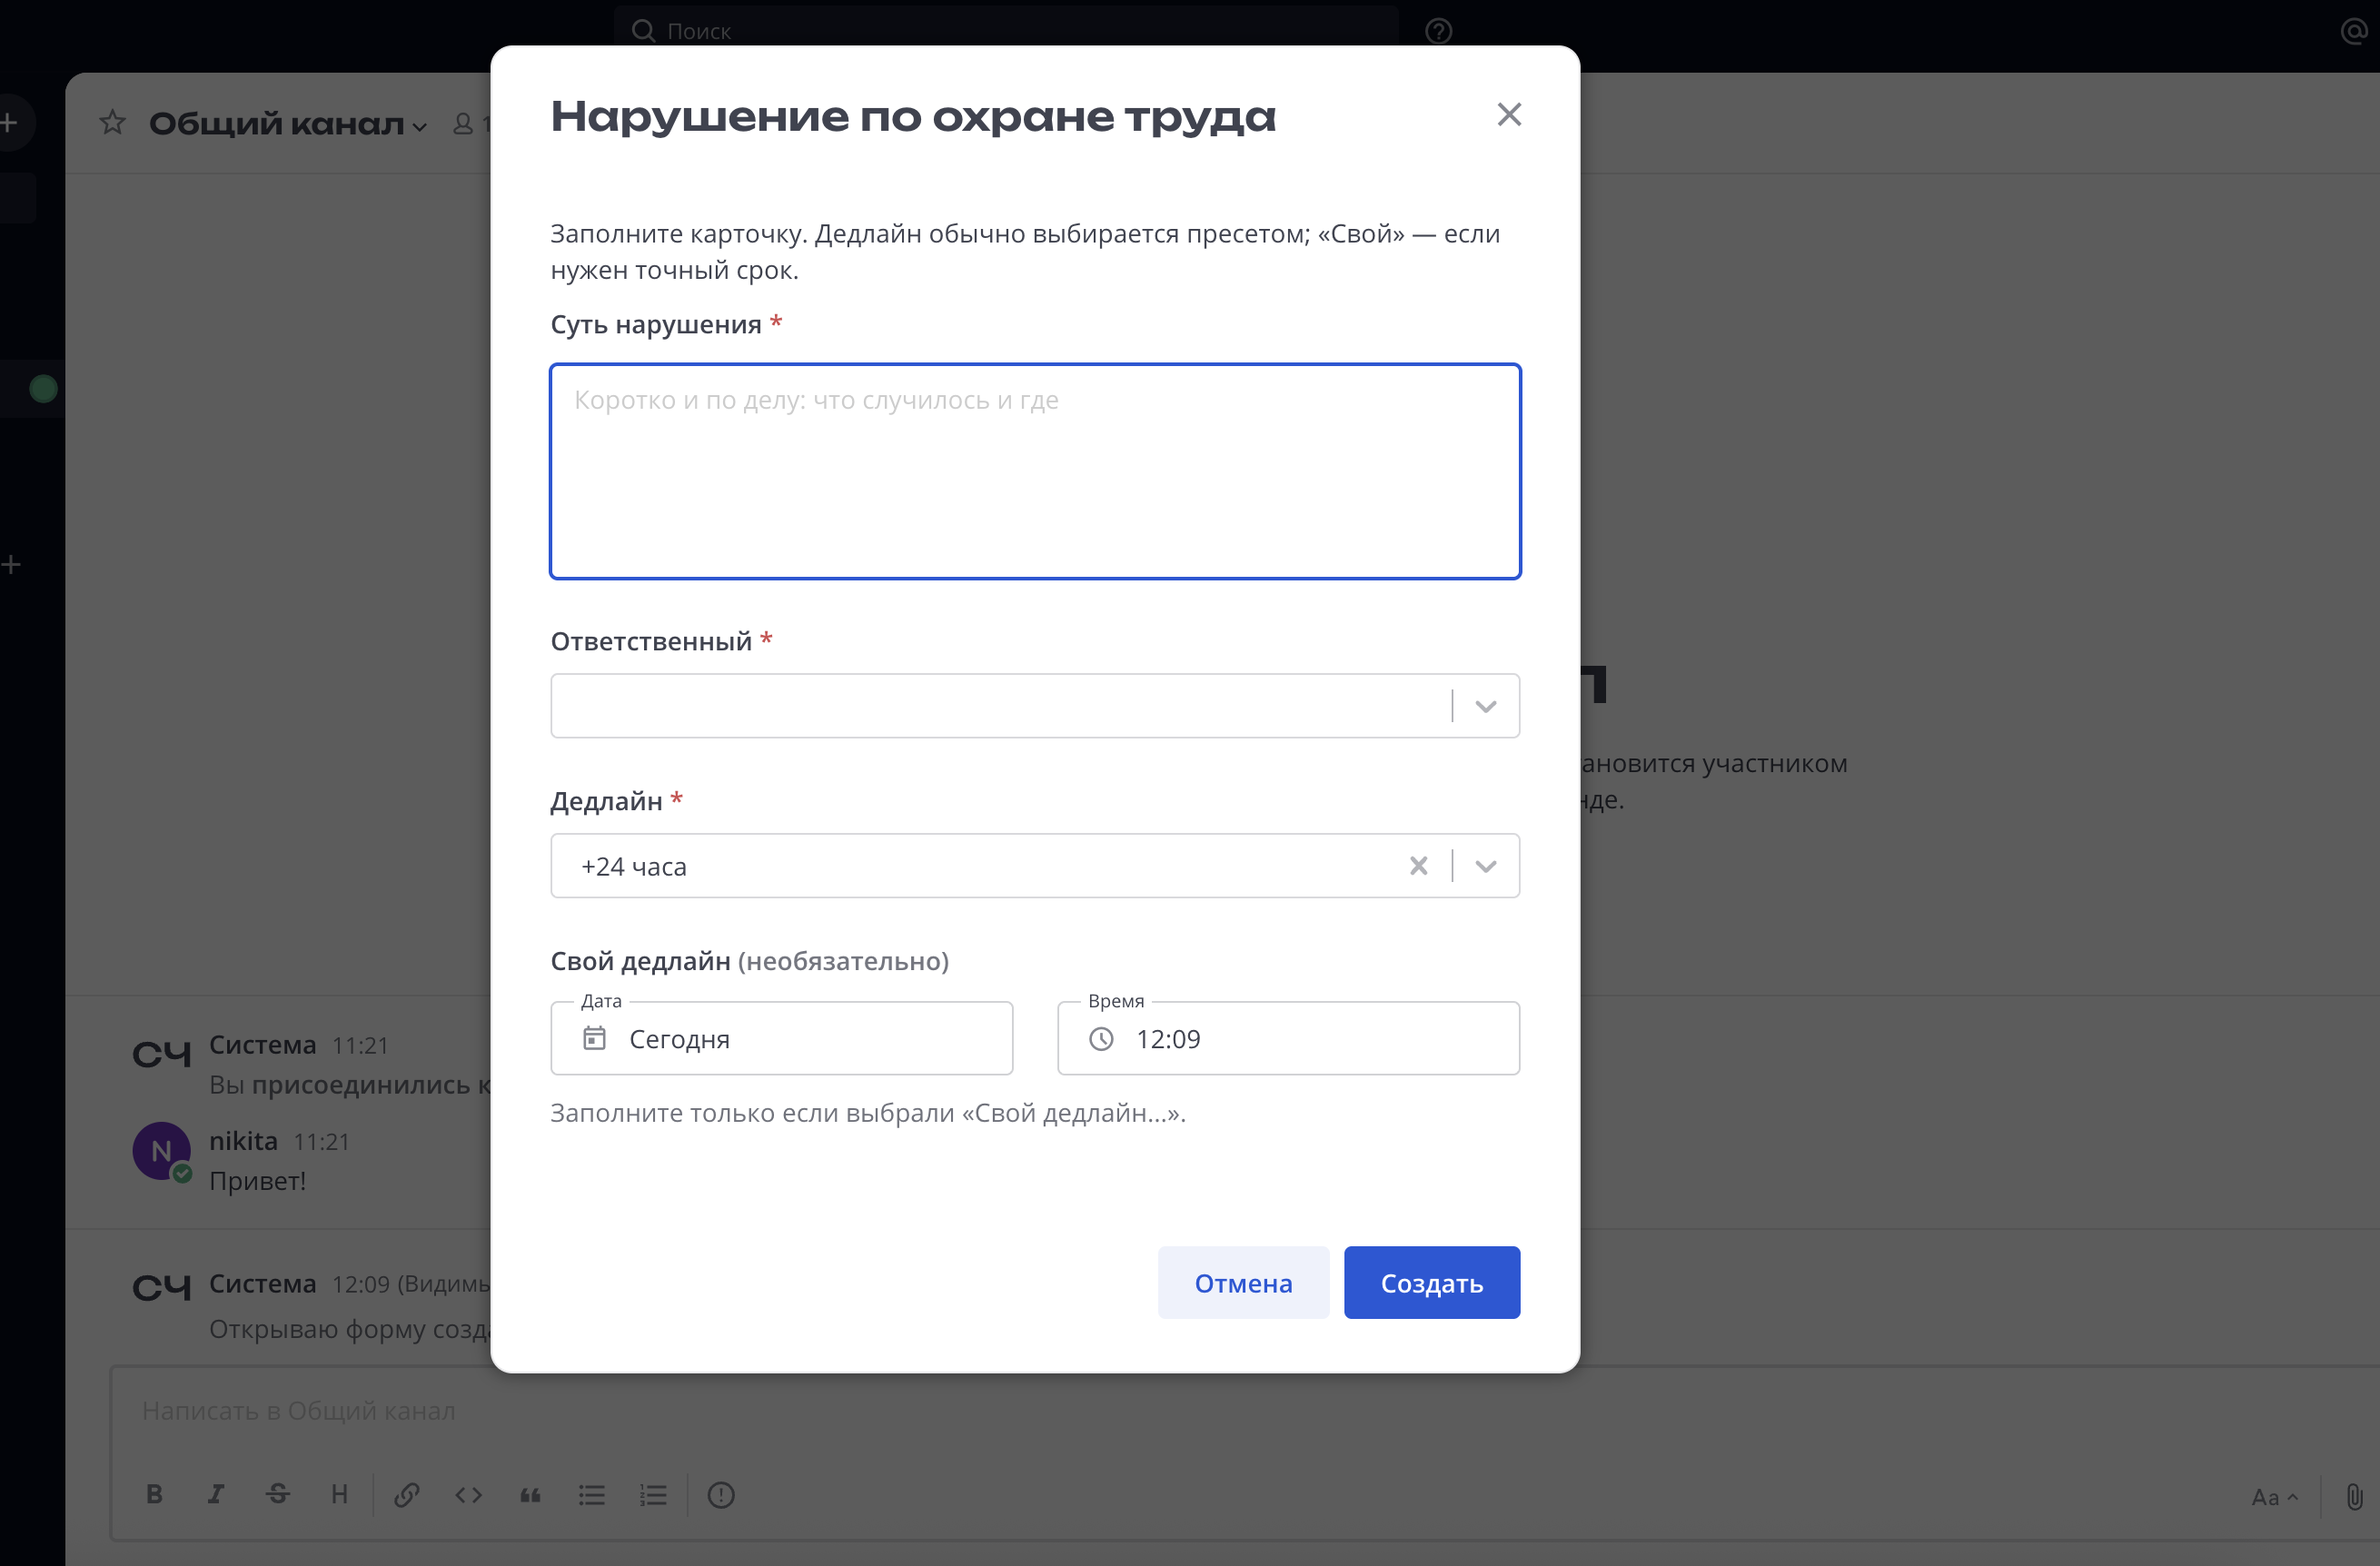Viewport: 2380px width, 1566px height.
Task: Clear the +24 часа deadline selection
Action: pyautogui.click(x=1419, y=866)
